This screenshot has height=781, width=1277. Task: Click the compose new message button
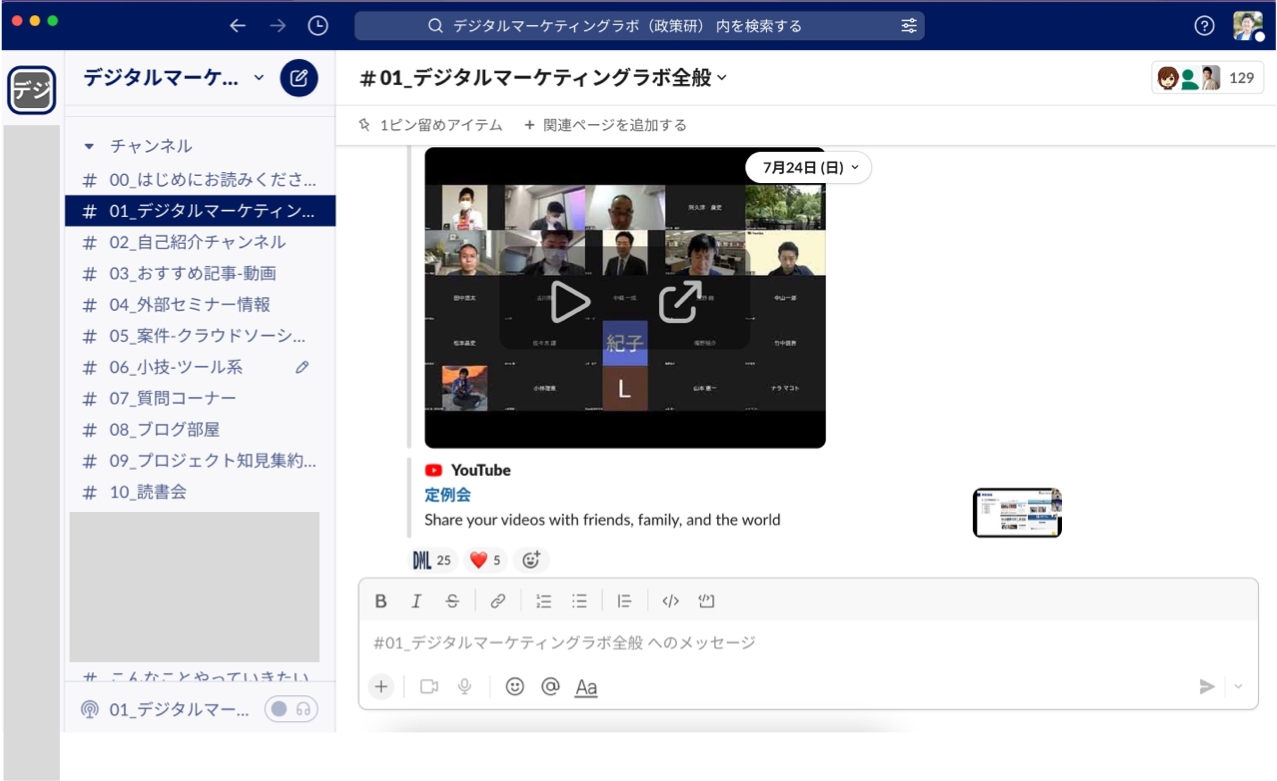point(298,77)
